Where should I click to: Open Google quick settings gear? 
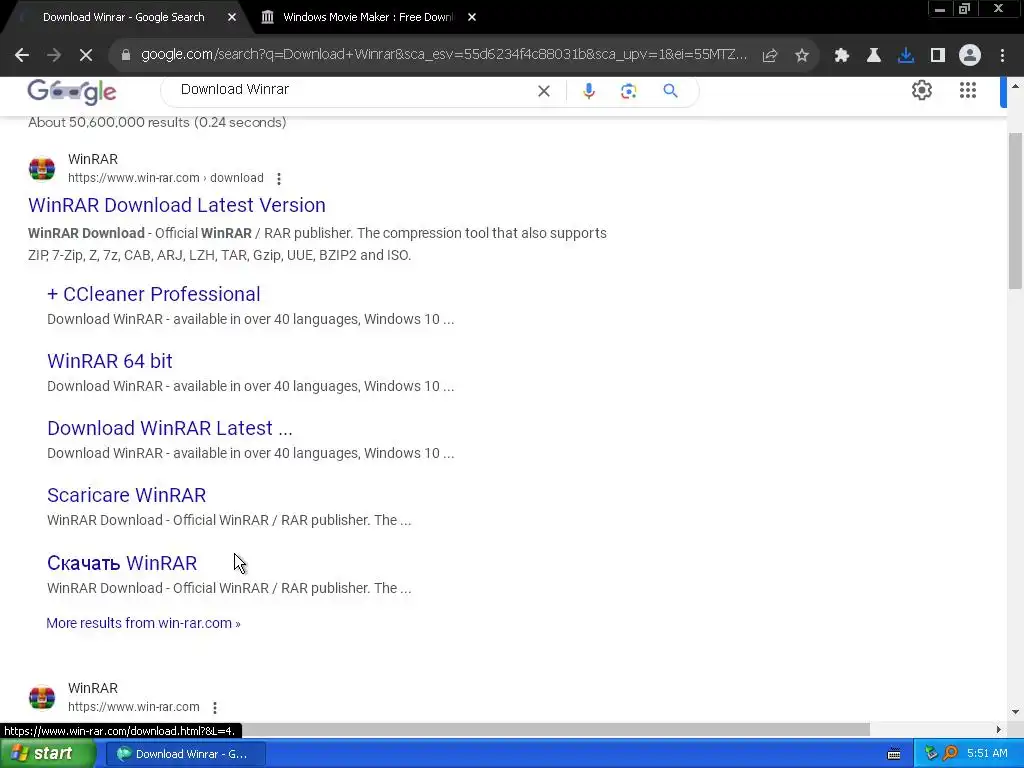(921, 90)
